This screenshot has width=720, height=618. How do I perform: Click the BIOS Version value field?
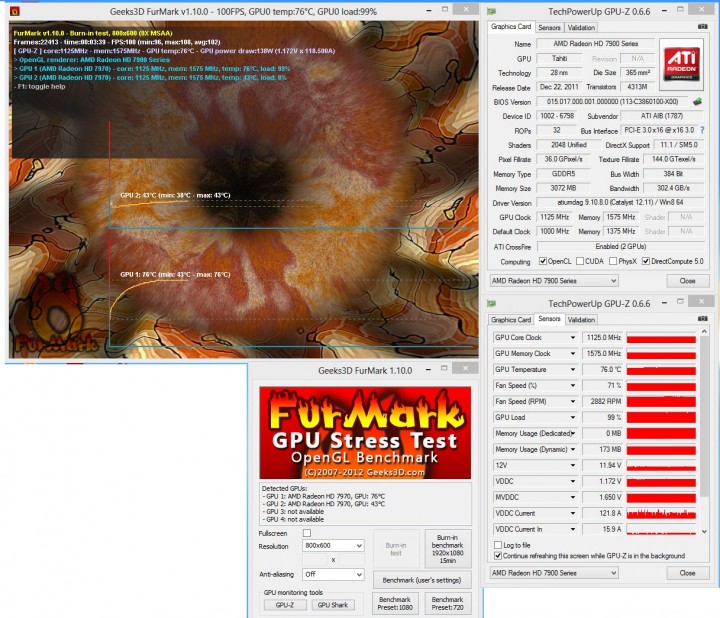pos(613,101)
